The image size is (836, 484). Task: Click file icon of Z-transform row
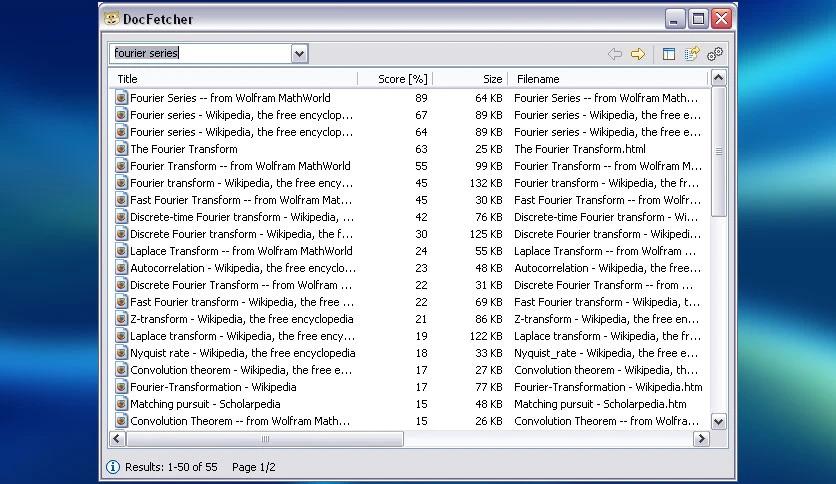122,319
